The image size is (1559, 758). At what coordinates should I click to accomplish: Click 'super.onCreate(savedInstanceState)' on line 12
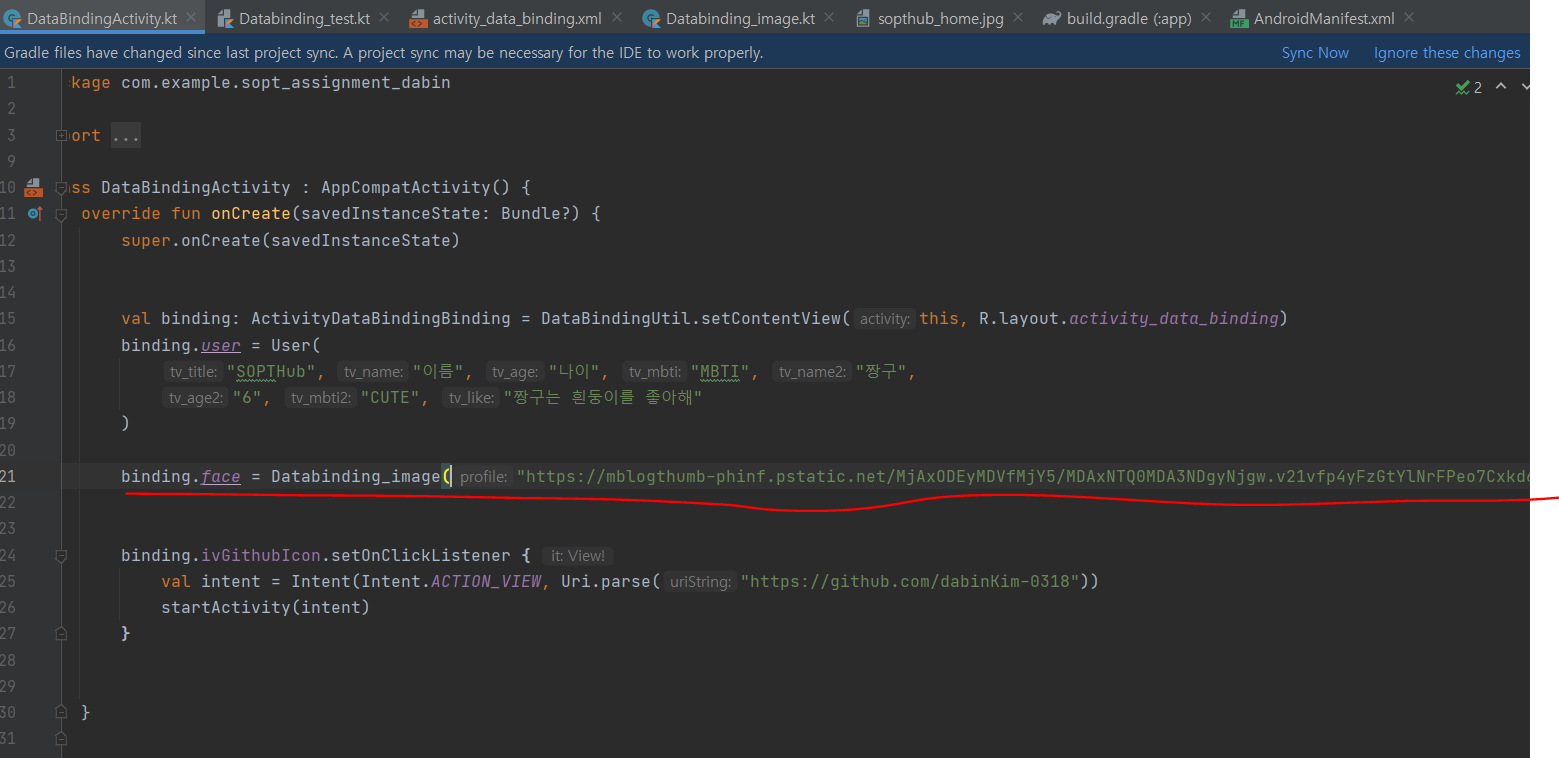pyautogui.click(x=290, y=240)
